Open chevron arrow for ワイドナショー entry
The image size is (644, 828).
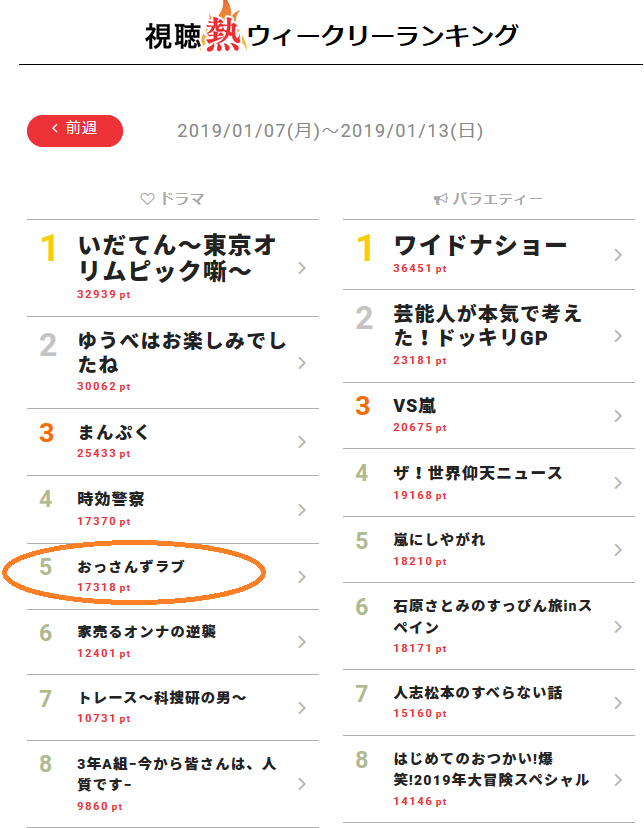(618, 255)
